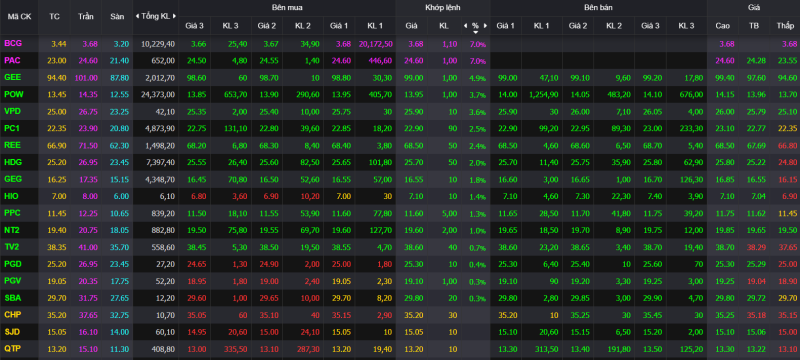Screen dimensions: 800x360
Task: Open the HDG ticker
Action: click(13, 162)
